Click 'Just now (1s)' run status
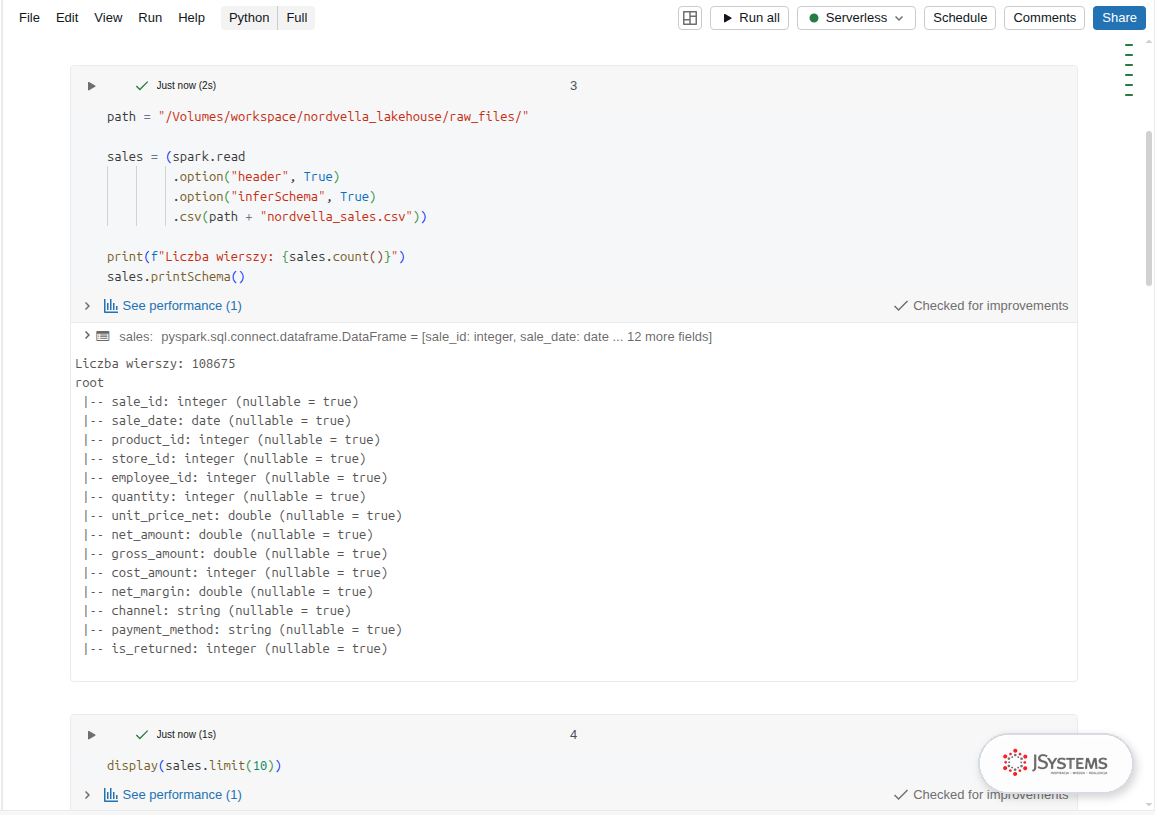Image resolution: width=1155 pixels, height=815 pixels. pyautogui.click(x=186, y=735)
